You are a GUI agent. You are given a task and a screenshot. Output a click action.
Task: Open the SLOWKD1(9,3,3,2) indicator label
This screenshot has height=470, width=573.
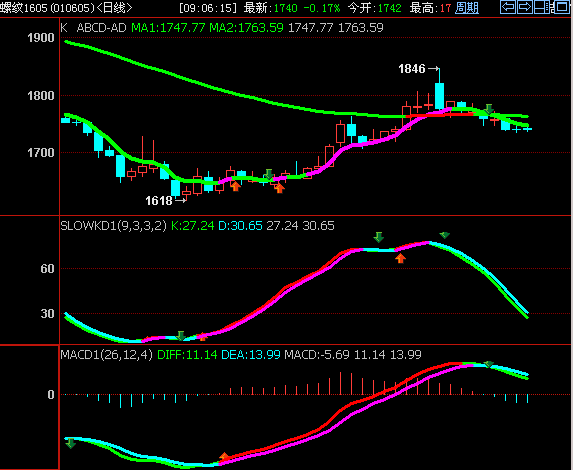(113, 226)
